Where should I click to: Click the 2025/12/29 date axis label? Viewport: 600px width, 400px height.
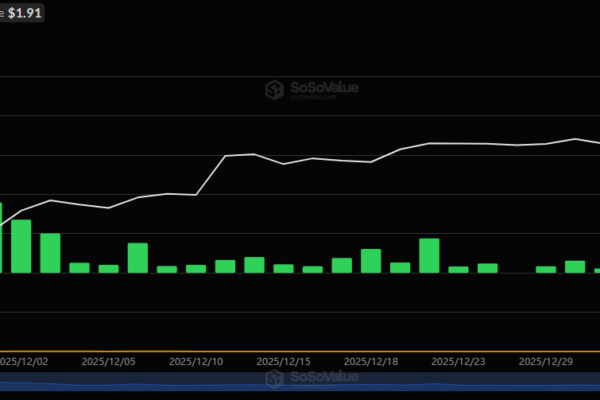coord(545,359)
